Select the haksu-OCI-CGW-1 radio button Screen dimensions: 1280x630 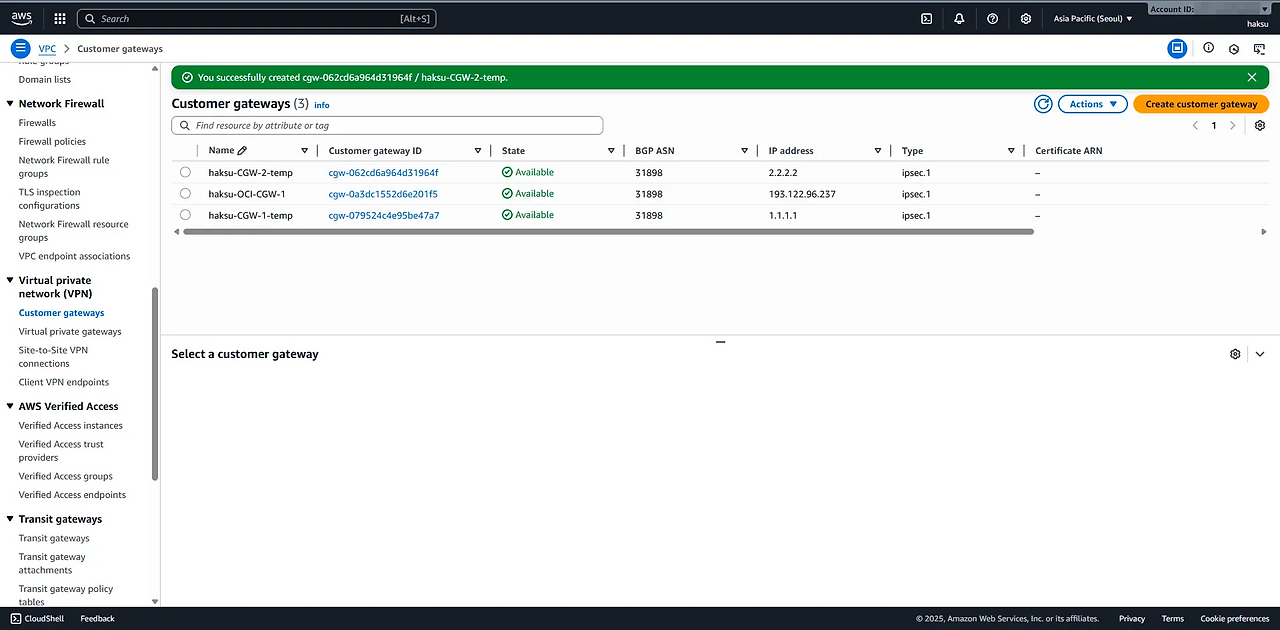[185, 194]
